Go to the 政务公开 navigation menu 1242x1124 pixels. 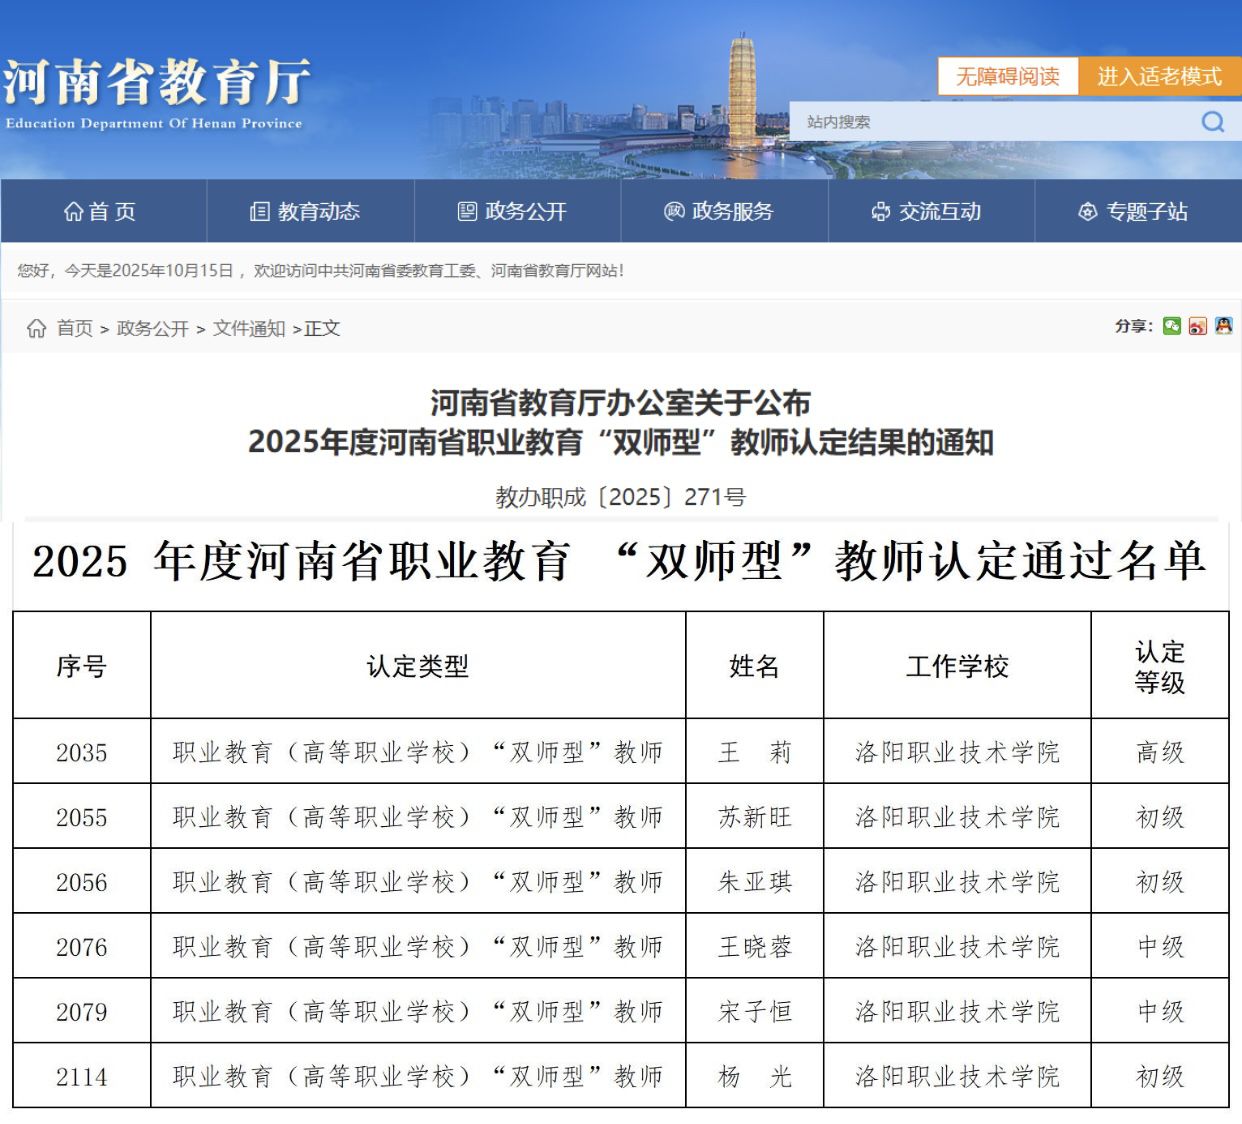(x=513, y=212)
